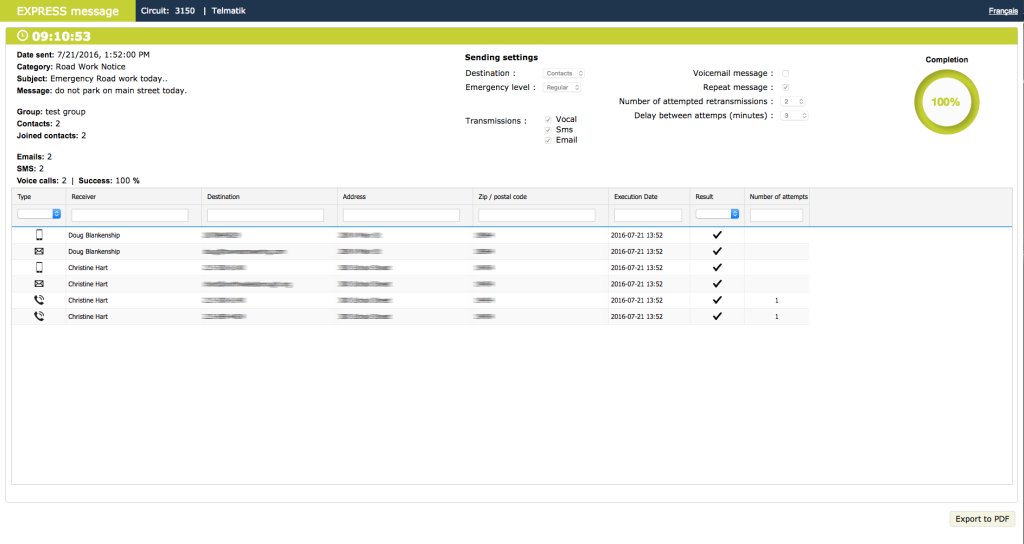Click the Category value Road Work Notice
The height and width of the screenshot is (544, 1024).
(x=90, y=67)
